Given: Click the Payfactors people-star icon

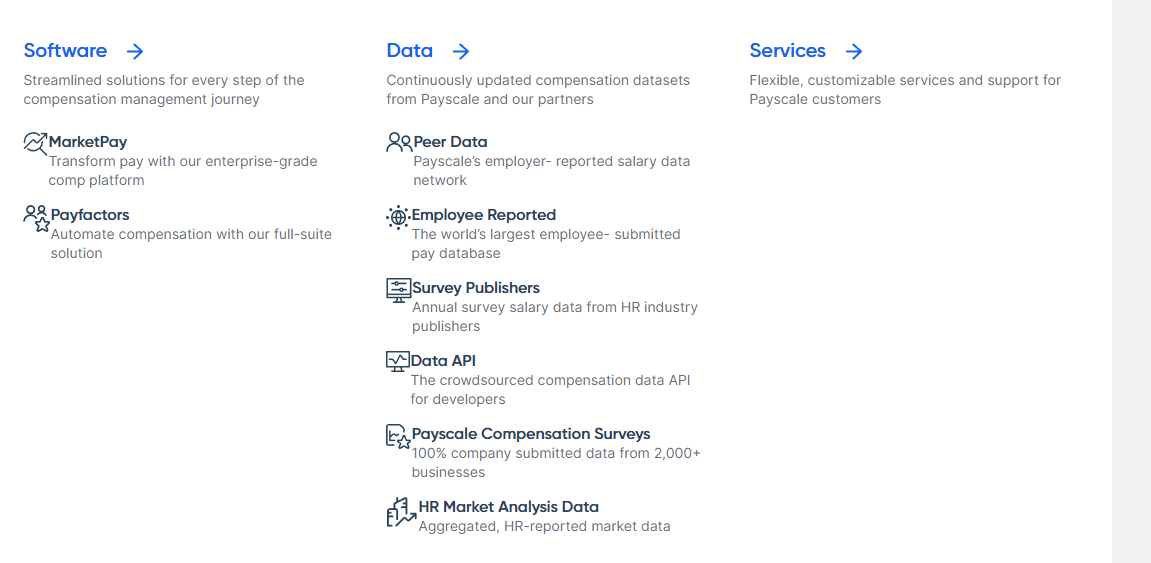Looking at the screenshot, I should (x=36, y=219).
